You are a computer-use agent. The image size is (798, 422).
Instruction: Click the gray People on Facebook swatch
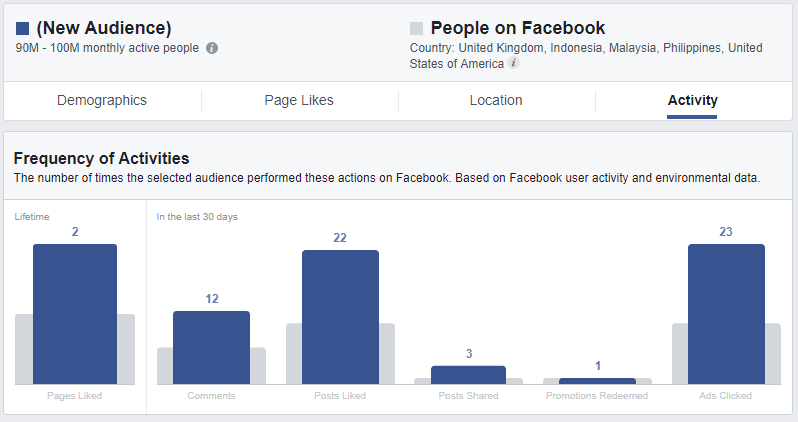point(417,29)
